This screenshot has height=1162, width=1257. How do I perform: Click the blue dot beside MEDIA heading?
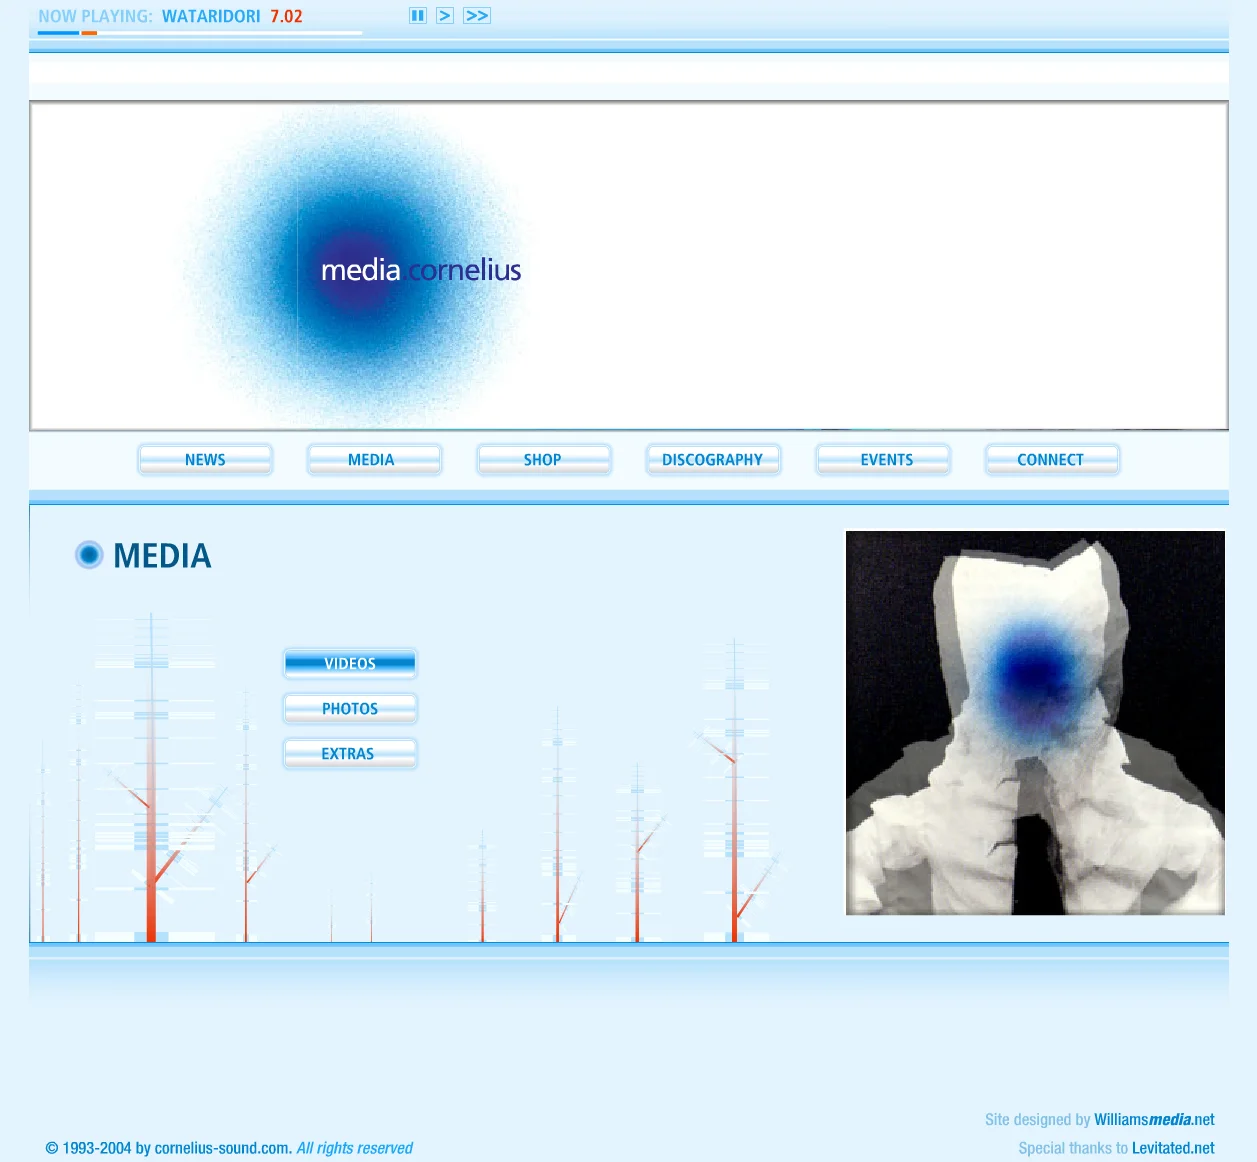(x=89, y=555)
